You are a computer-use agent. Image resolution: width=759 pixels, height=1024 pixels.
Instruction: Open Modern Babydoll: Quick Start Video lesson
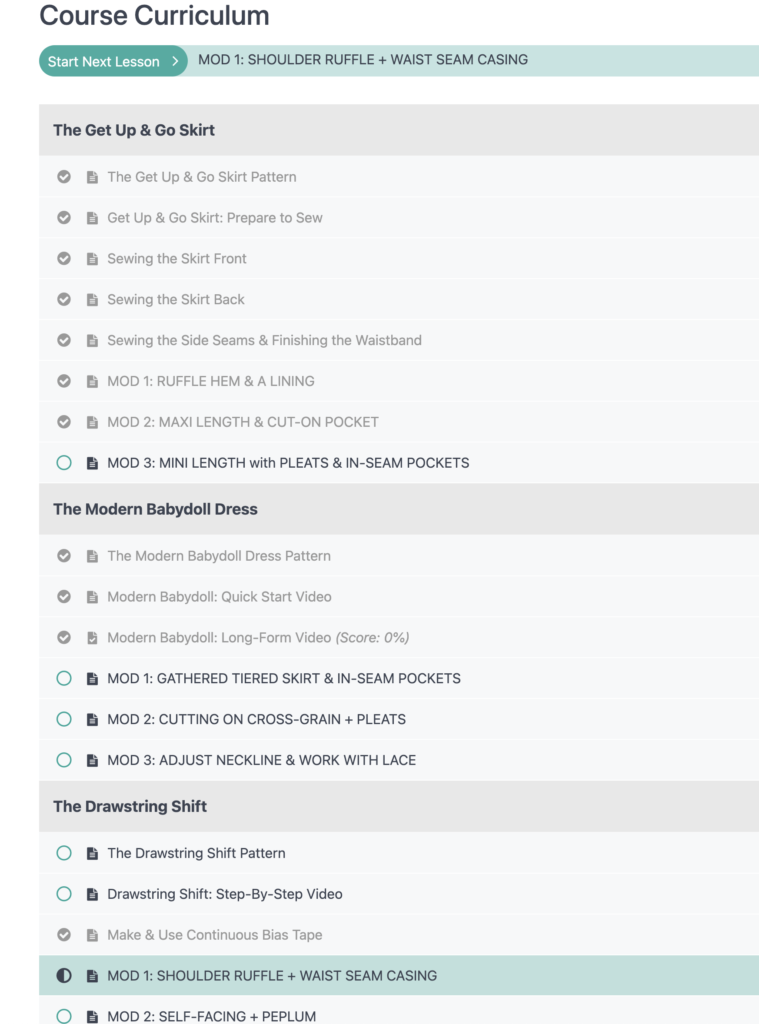[219, 597]
